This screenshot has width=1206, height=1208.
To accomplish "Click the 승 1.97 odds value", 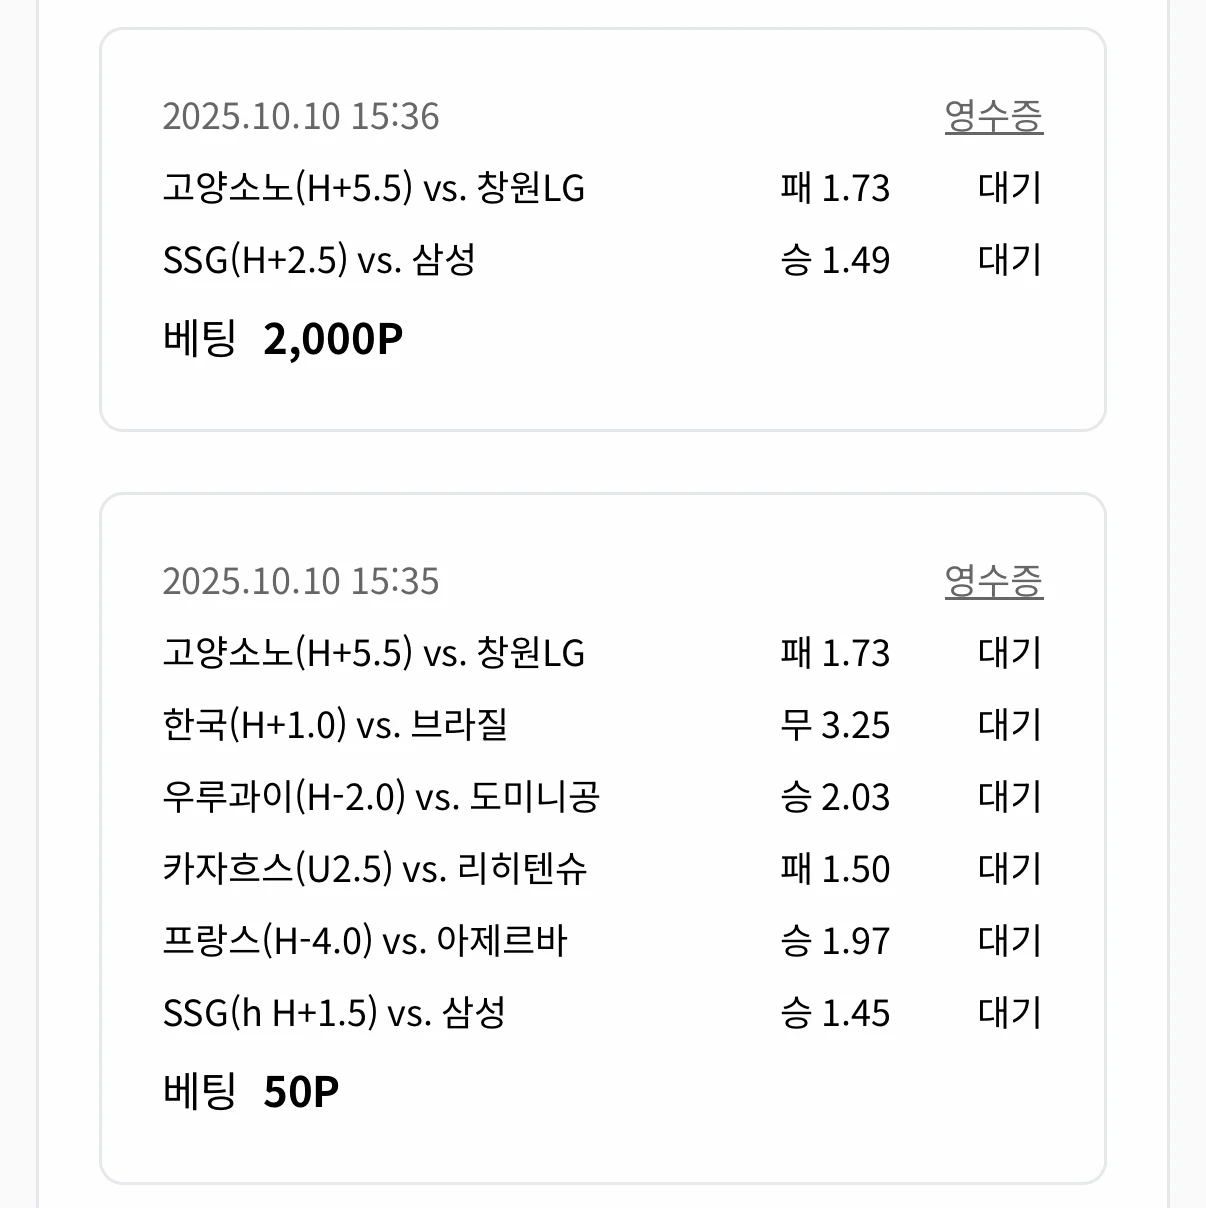I will (835, 941).
